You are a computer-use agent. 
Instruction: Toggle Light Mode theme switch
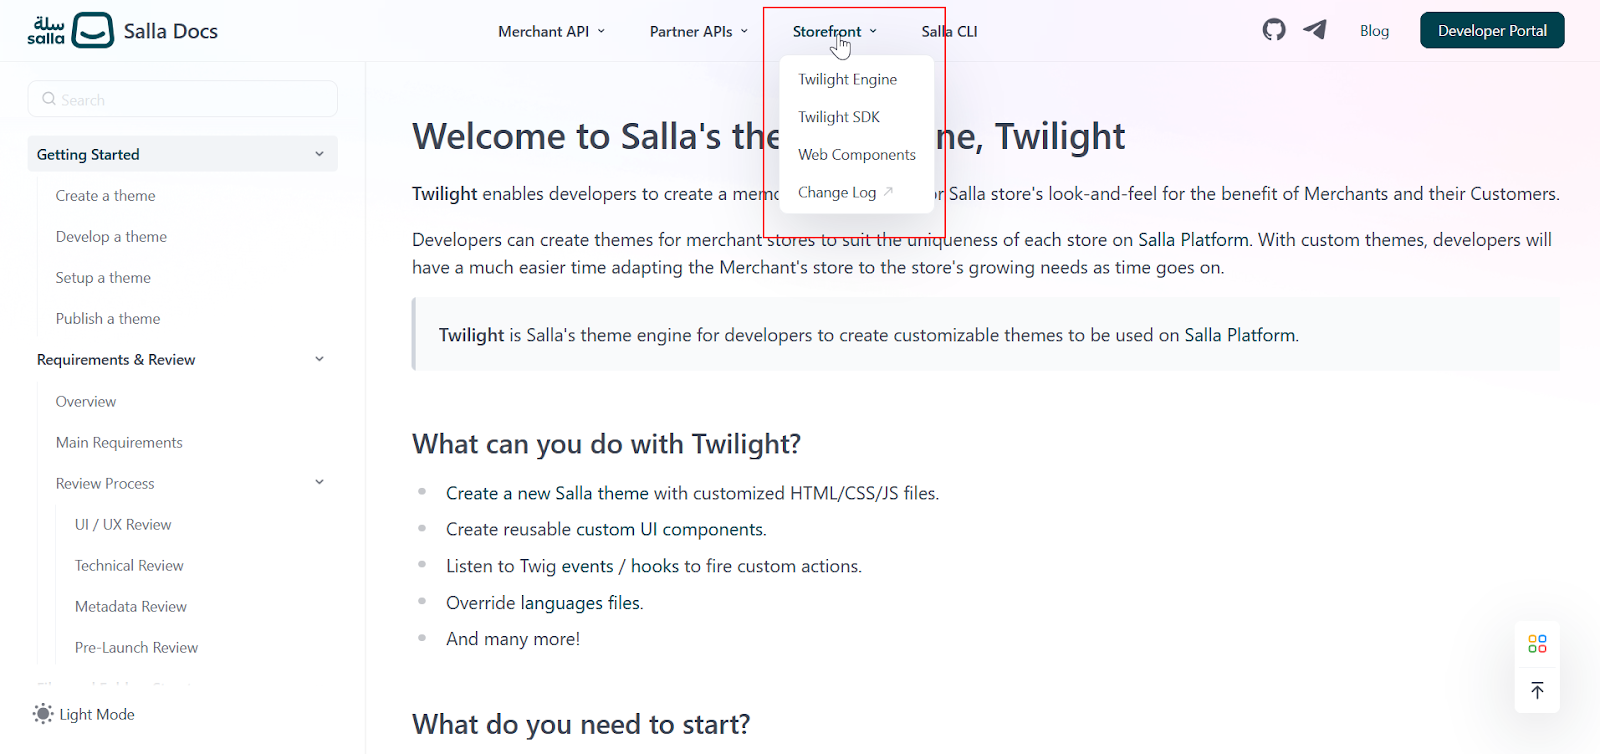(x=84, y=714)
